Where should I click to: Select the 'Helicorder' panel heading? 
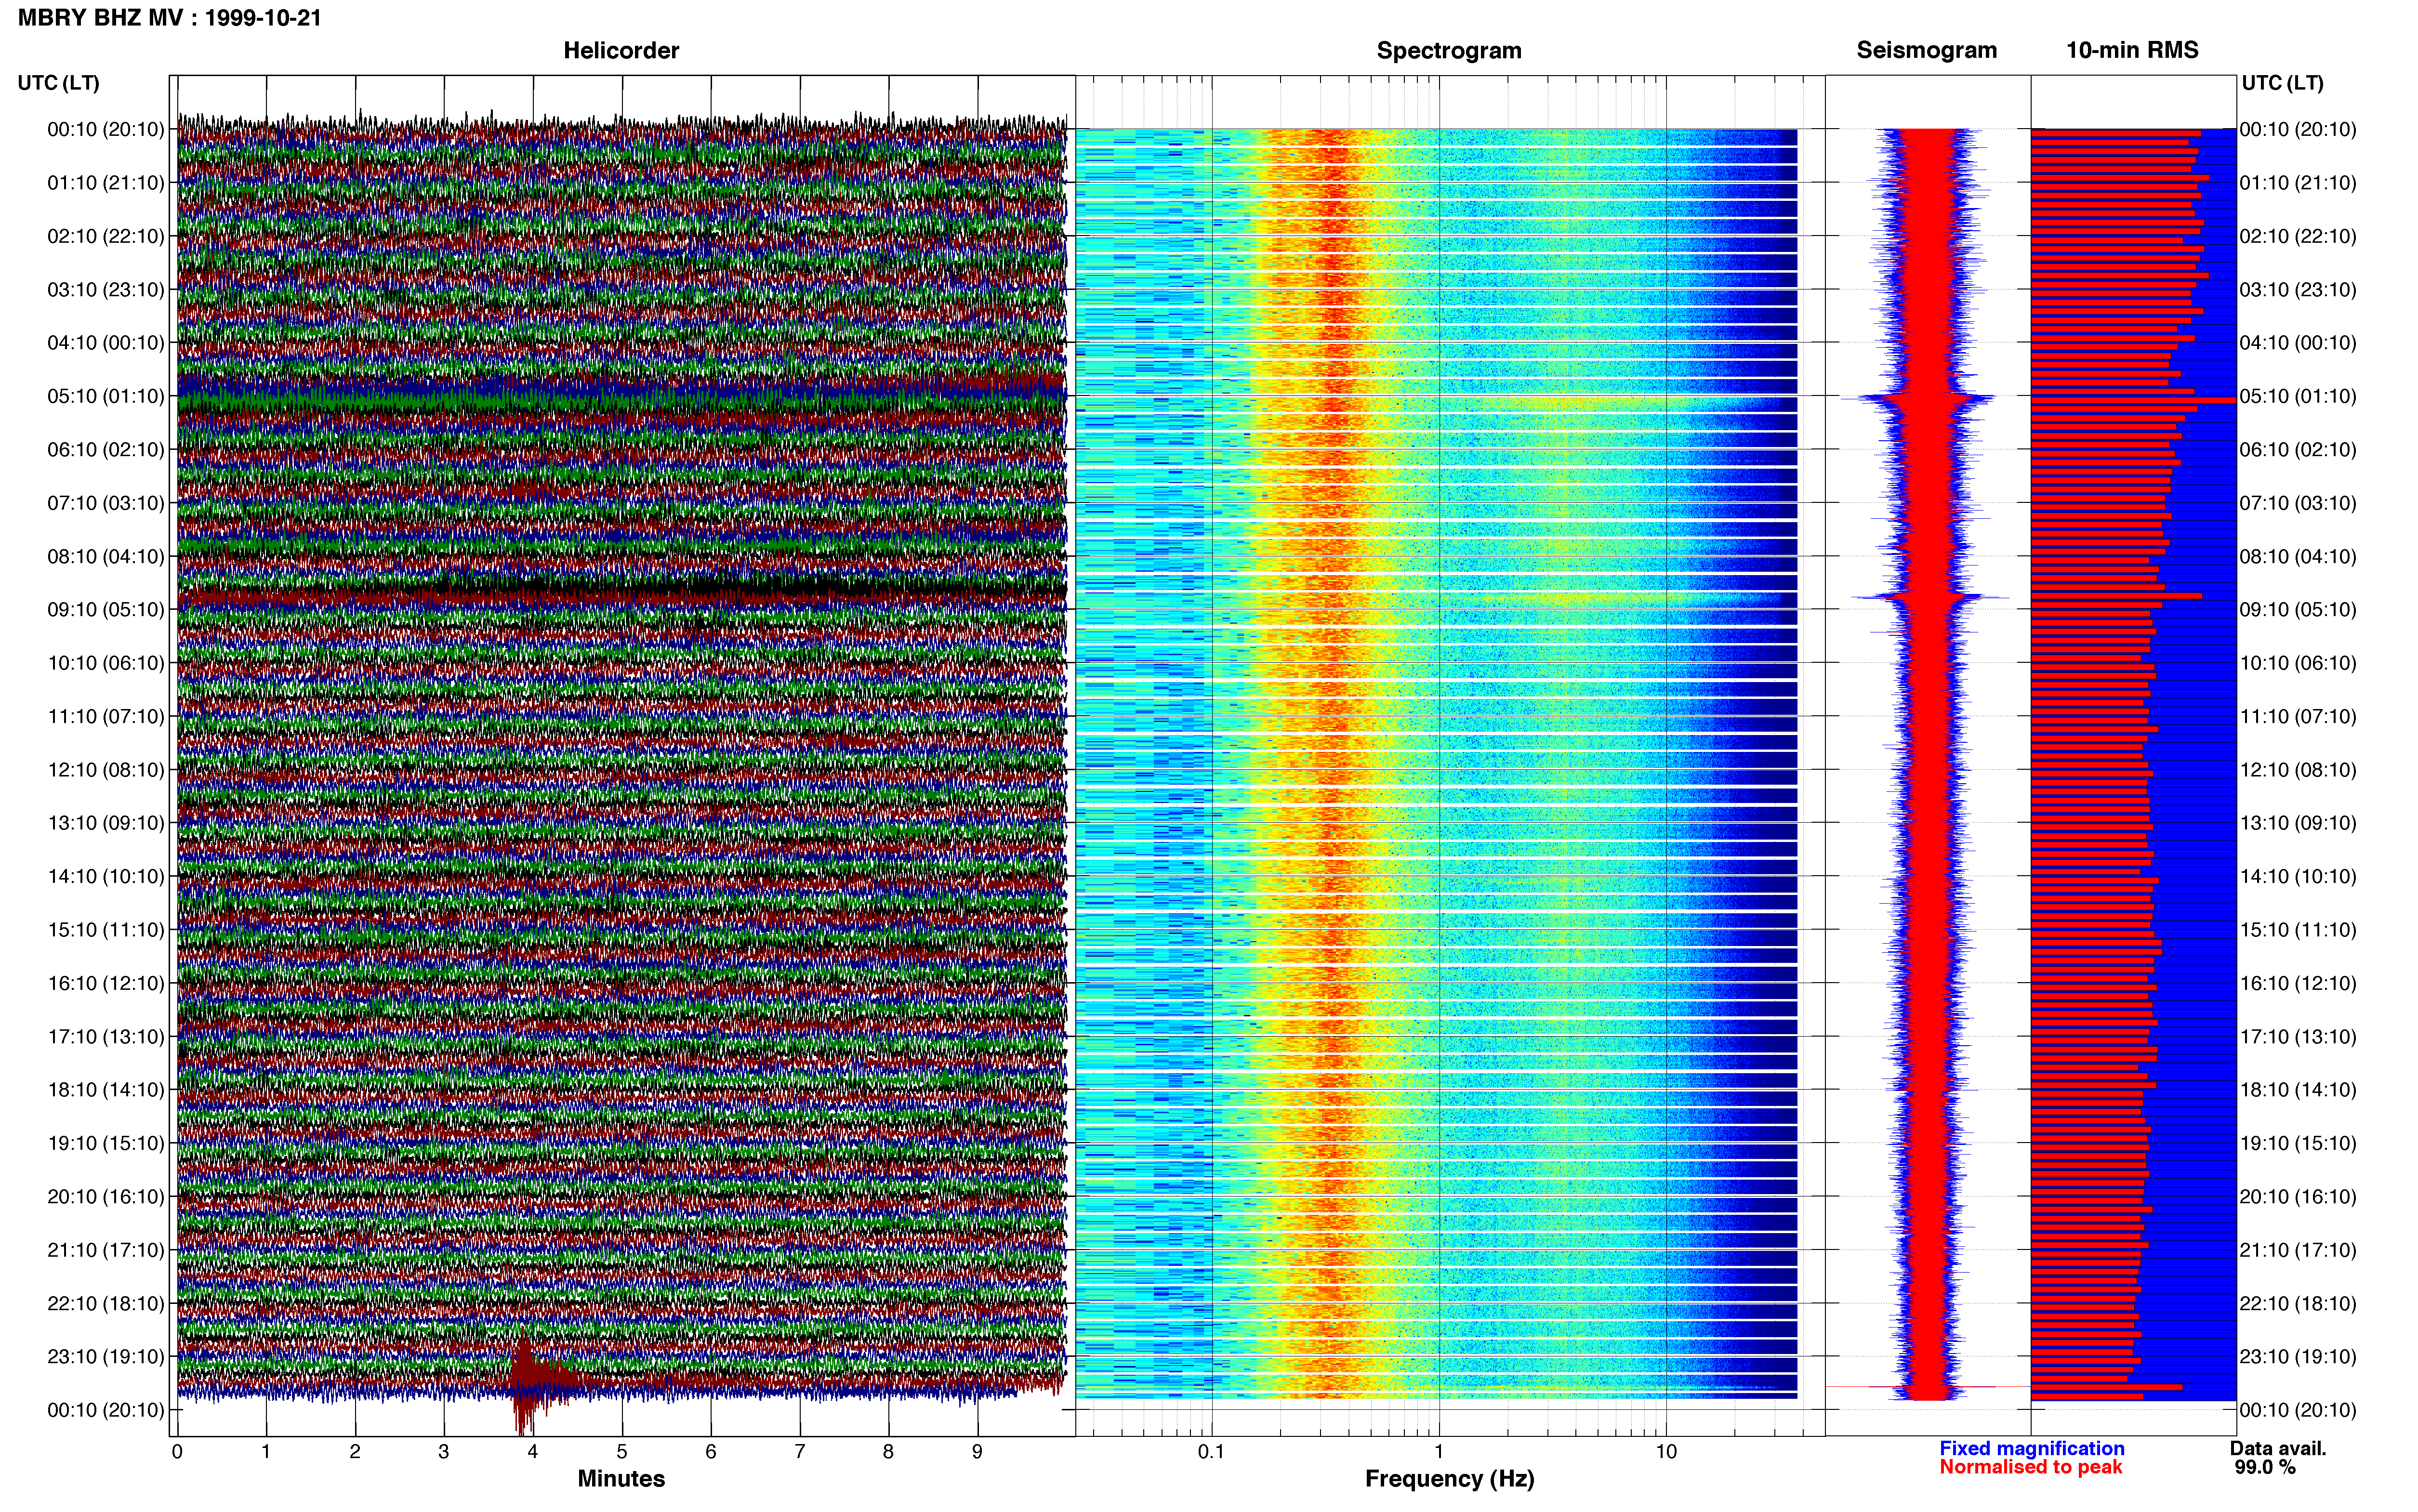[621, 50]
